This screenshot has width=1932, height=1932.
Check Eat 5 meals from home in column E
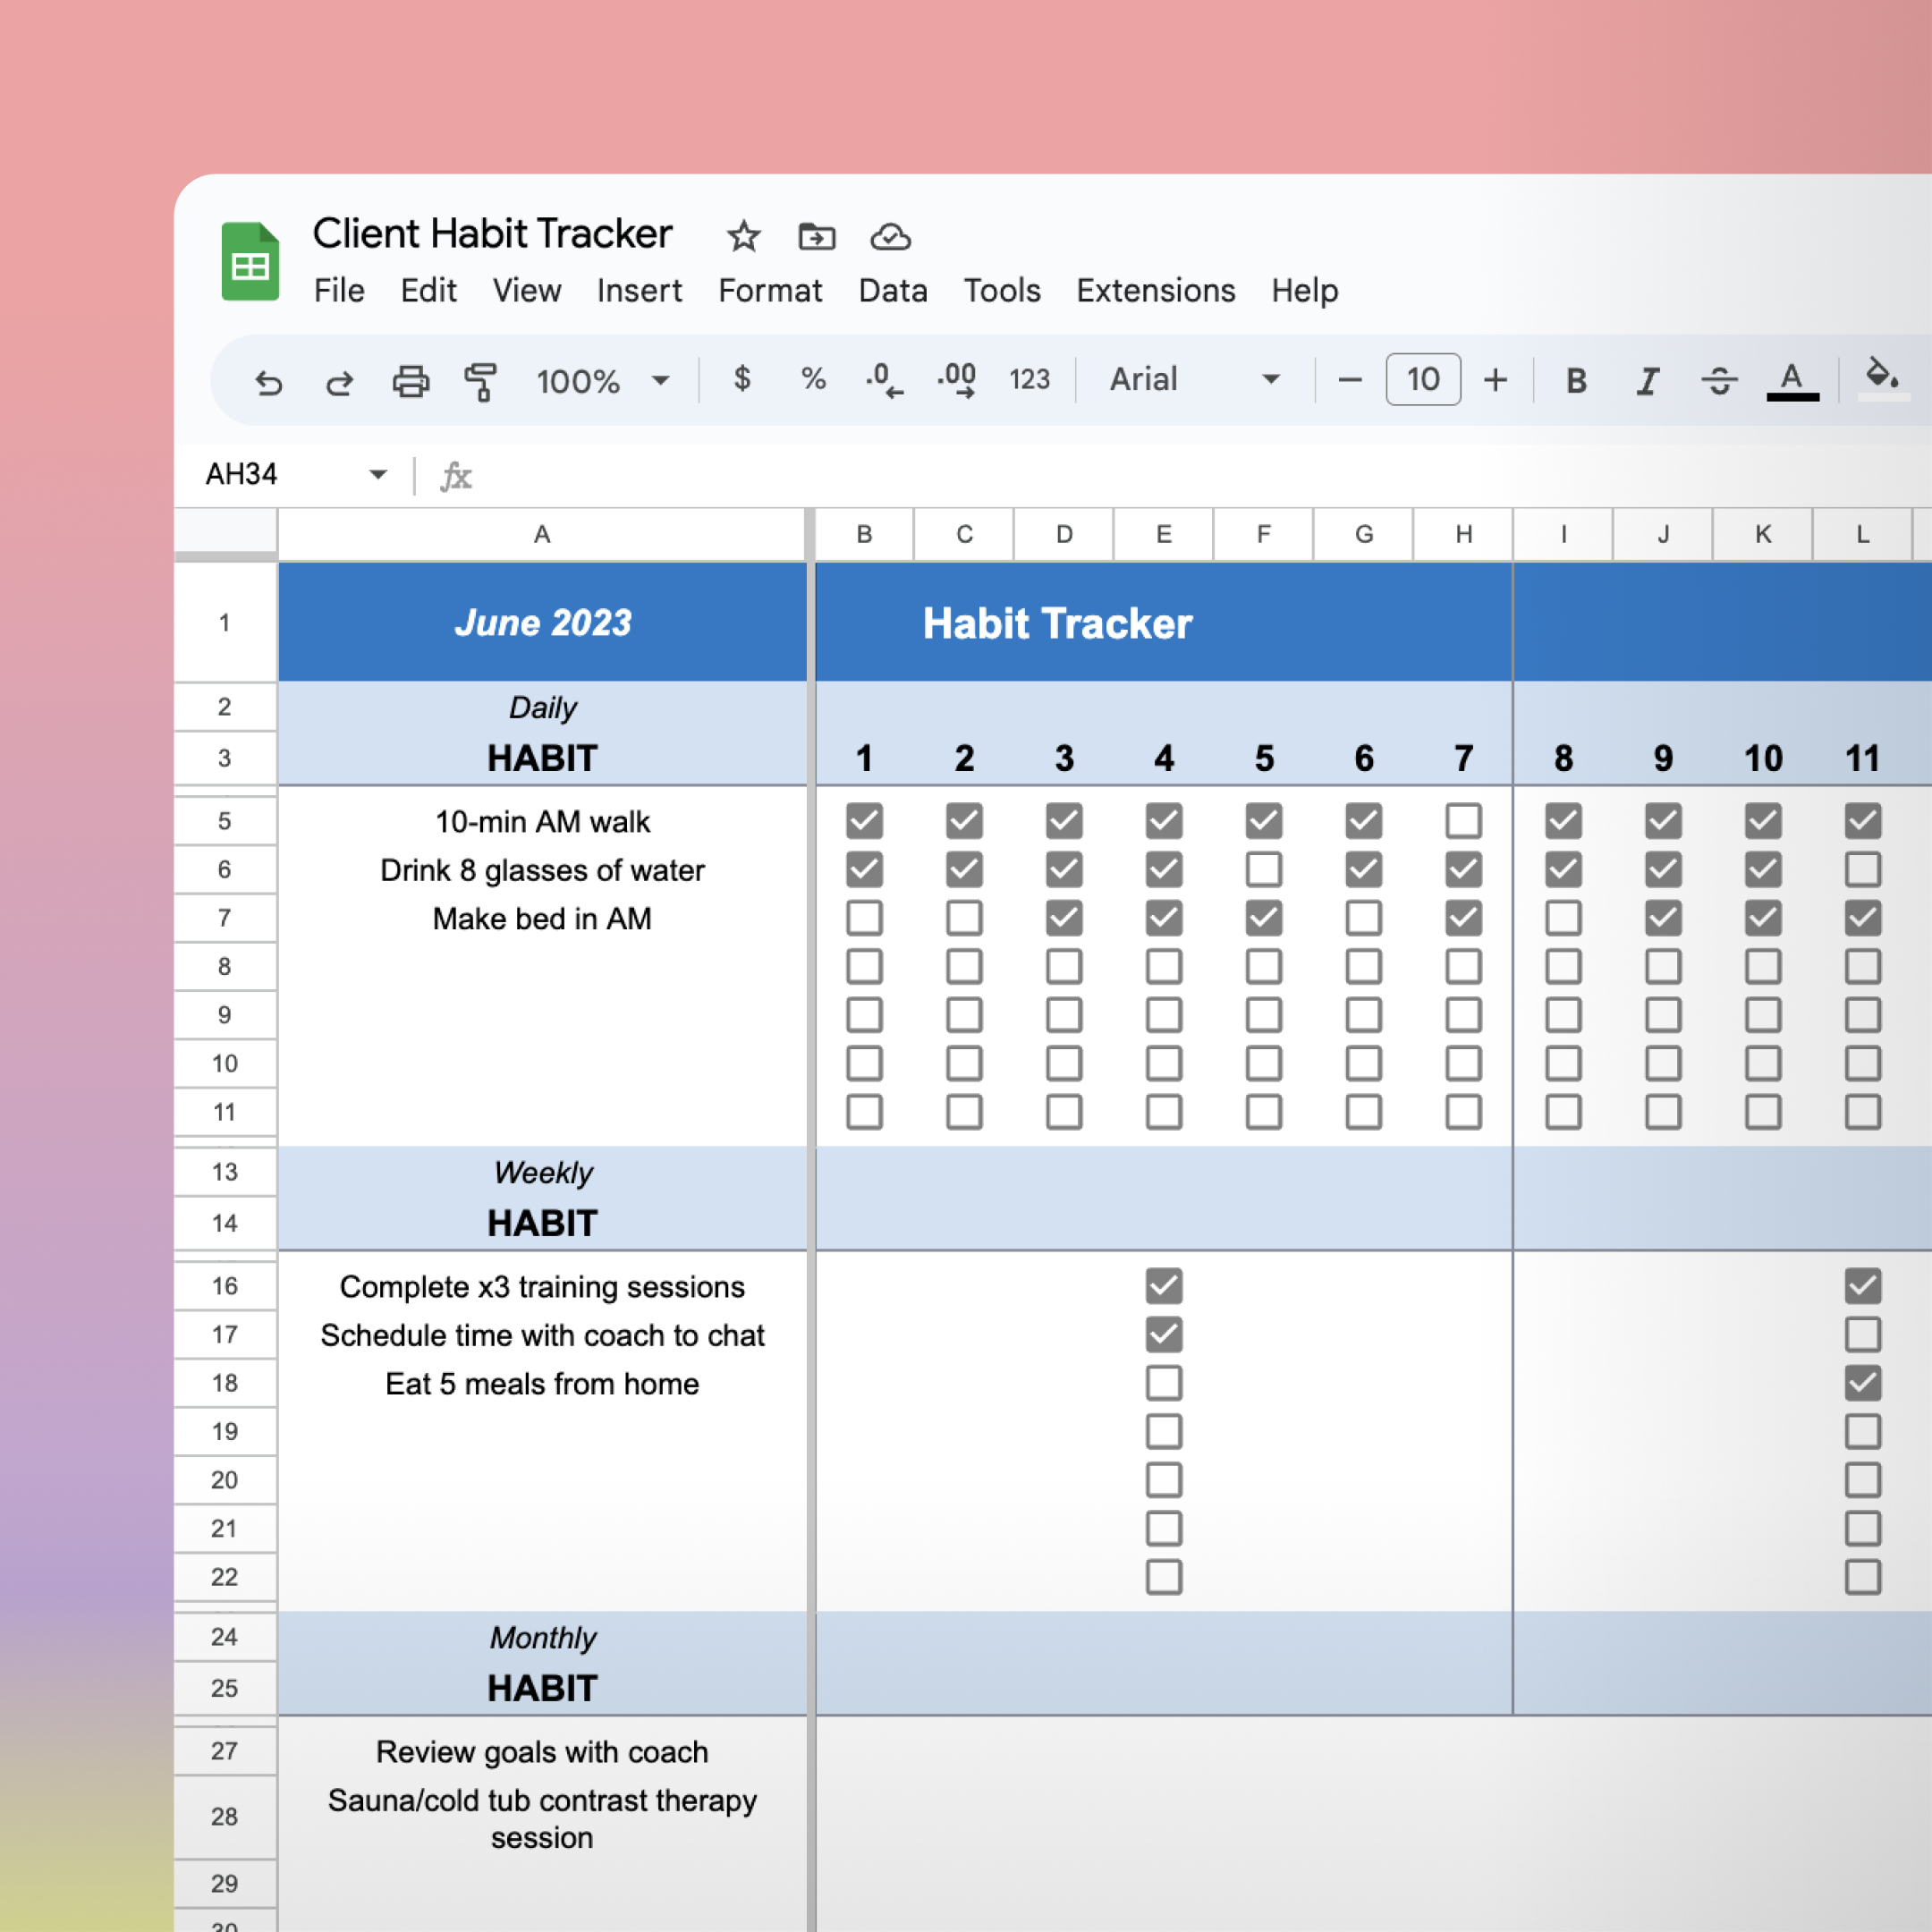(x=1163, y=1383)
